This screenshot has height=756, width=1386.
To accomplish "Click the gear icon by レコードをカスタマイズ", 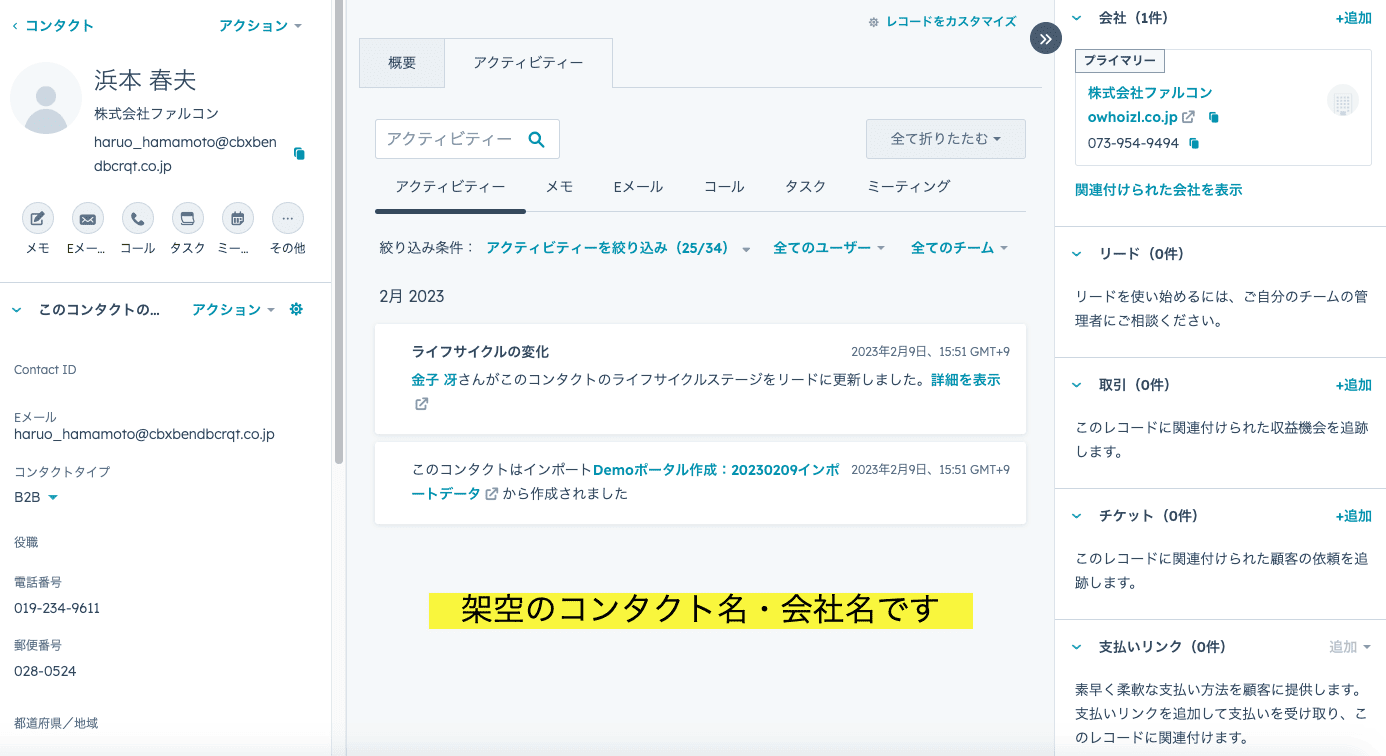I will [x=874, y=21].
